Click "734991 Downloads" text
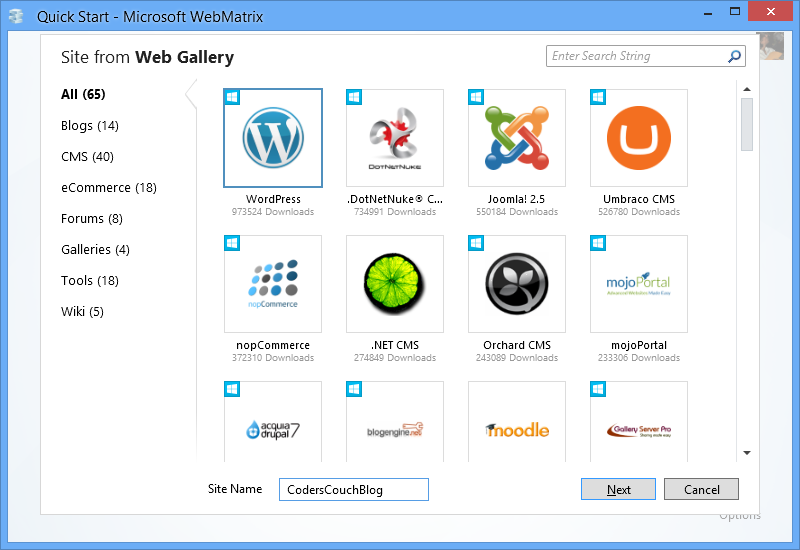800x550 pixels. pyautogui.click(x=395, y=212)
